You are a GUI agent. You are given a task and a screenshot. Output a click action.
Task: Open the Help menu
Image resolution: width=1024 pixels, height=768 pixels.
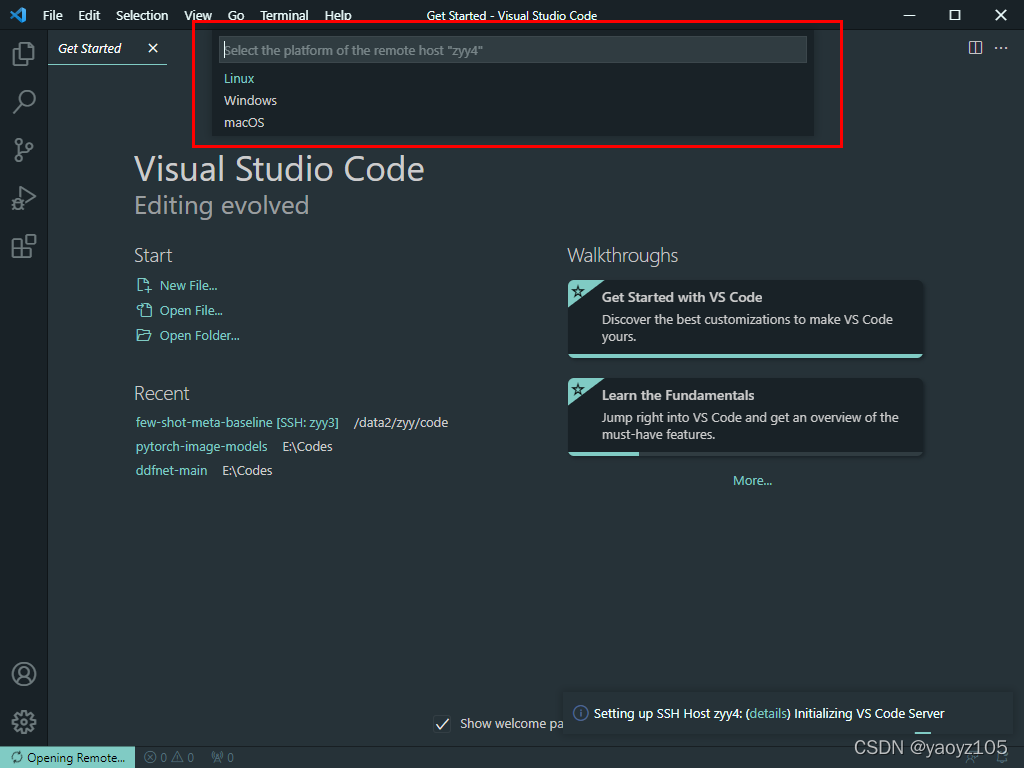[338, 15]
